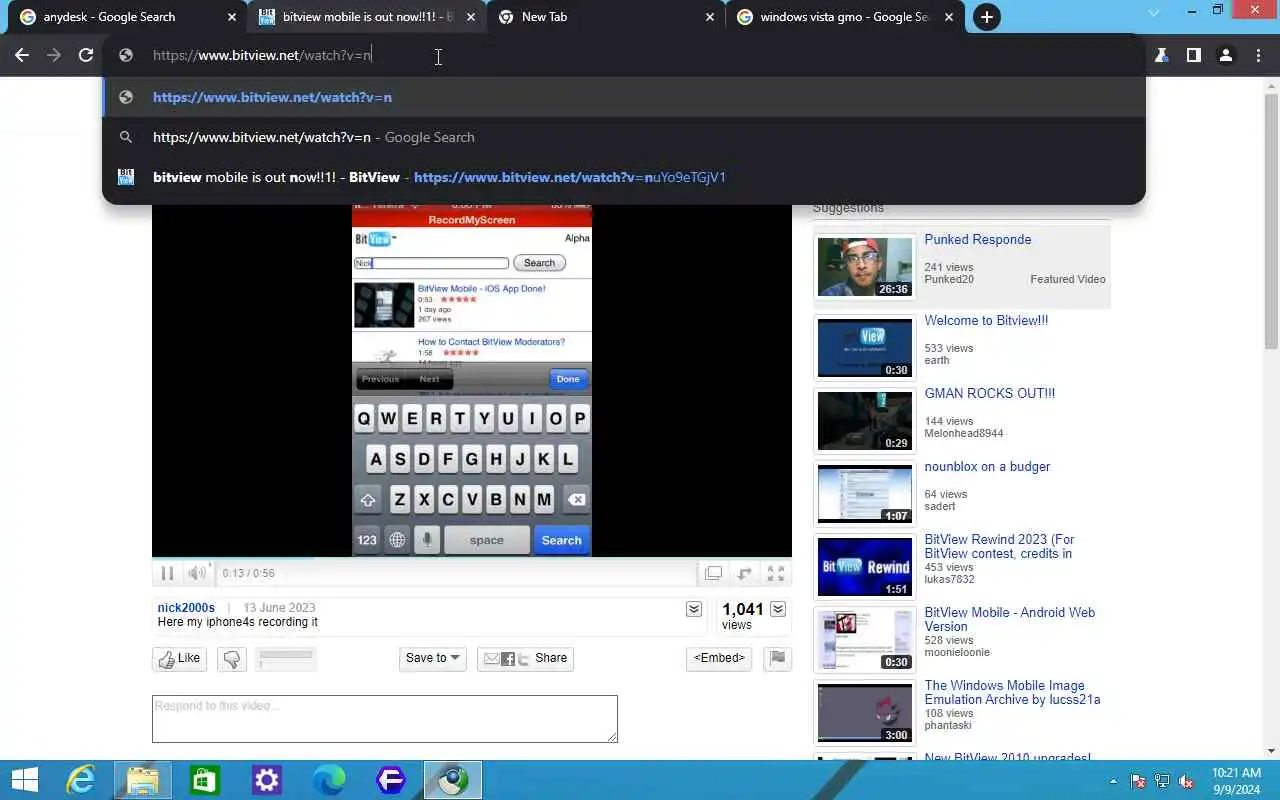The image size is (1280, 800).
Task: Launch Internet Explorer from taskbar
Action: (80, 780)
